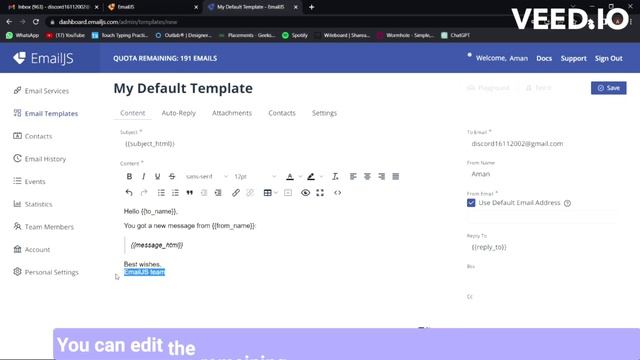Screen dimensions: 640x360
Task: Insert a numbered list
Action: (x=176, y=193)
